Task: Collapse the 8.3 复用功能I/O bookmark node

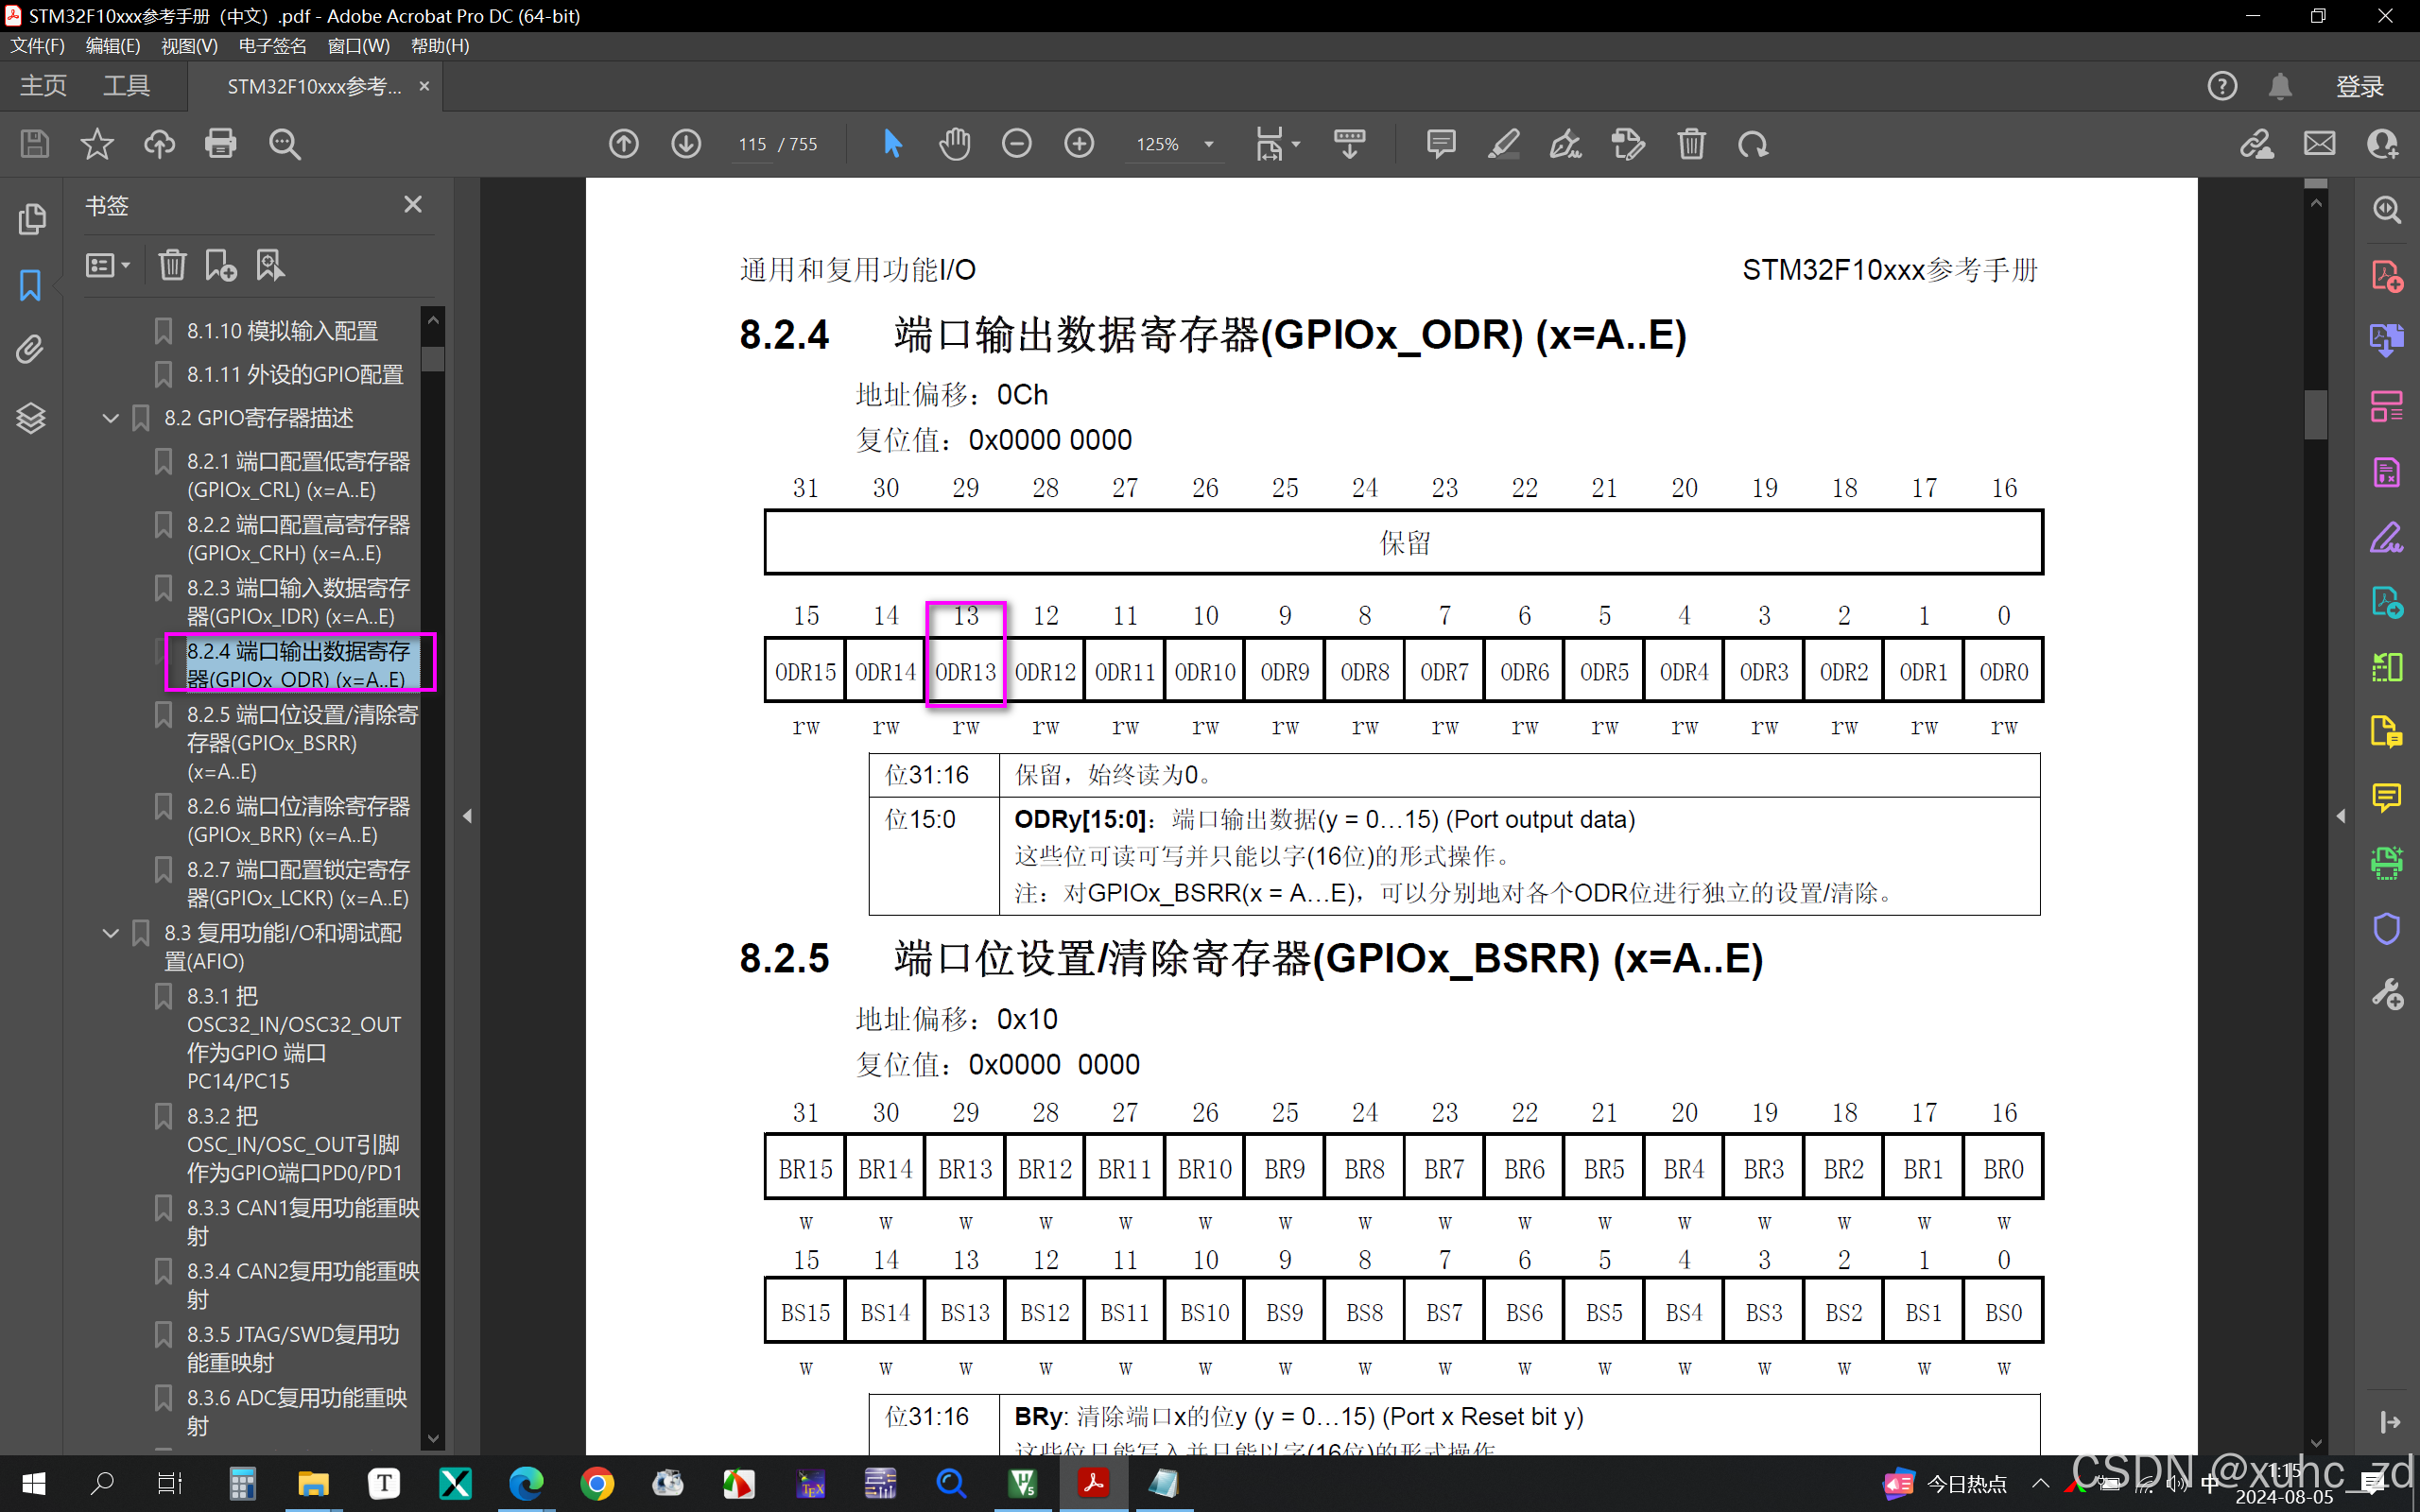Action: 111,933
